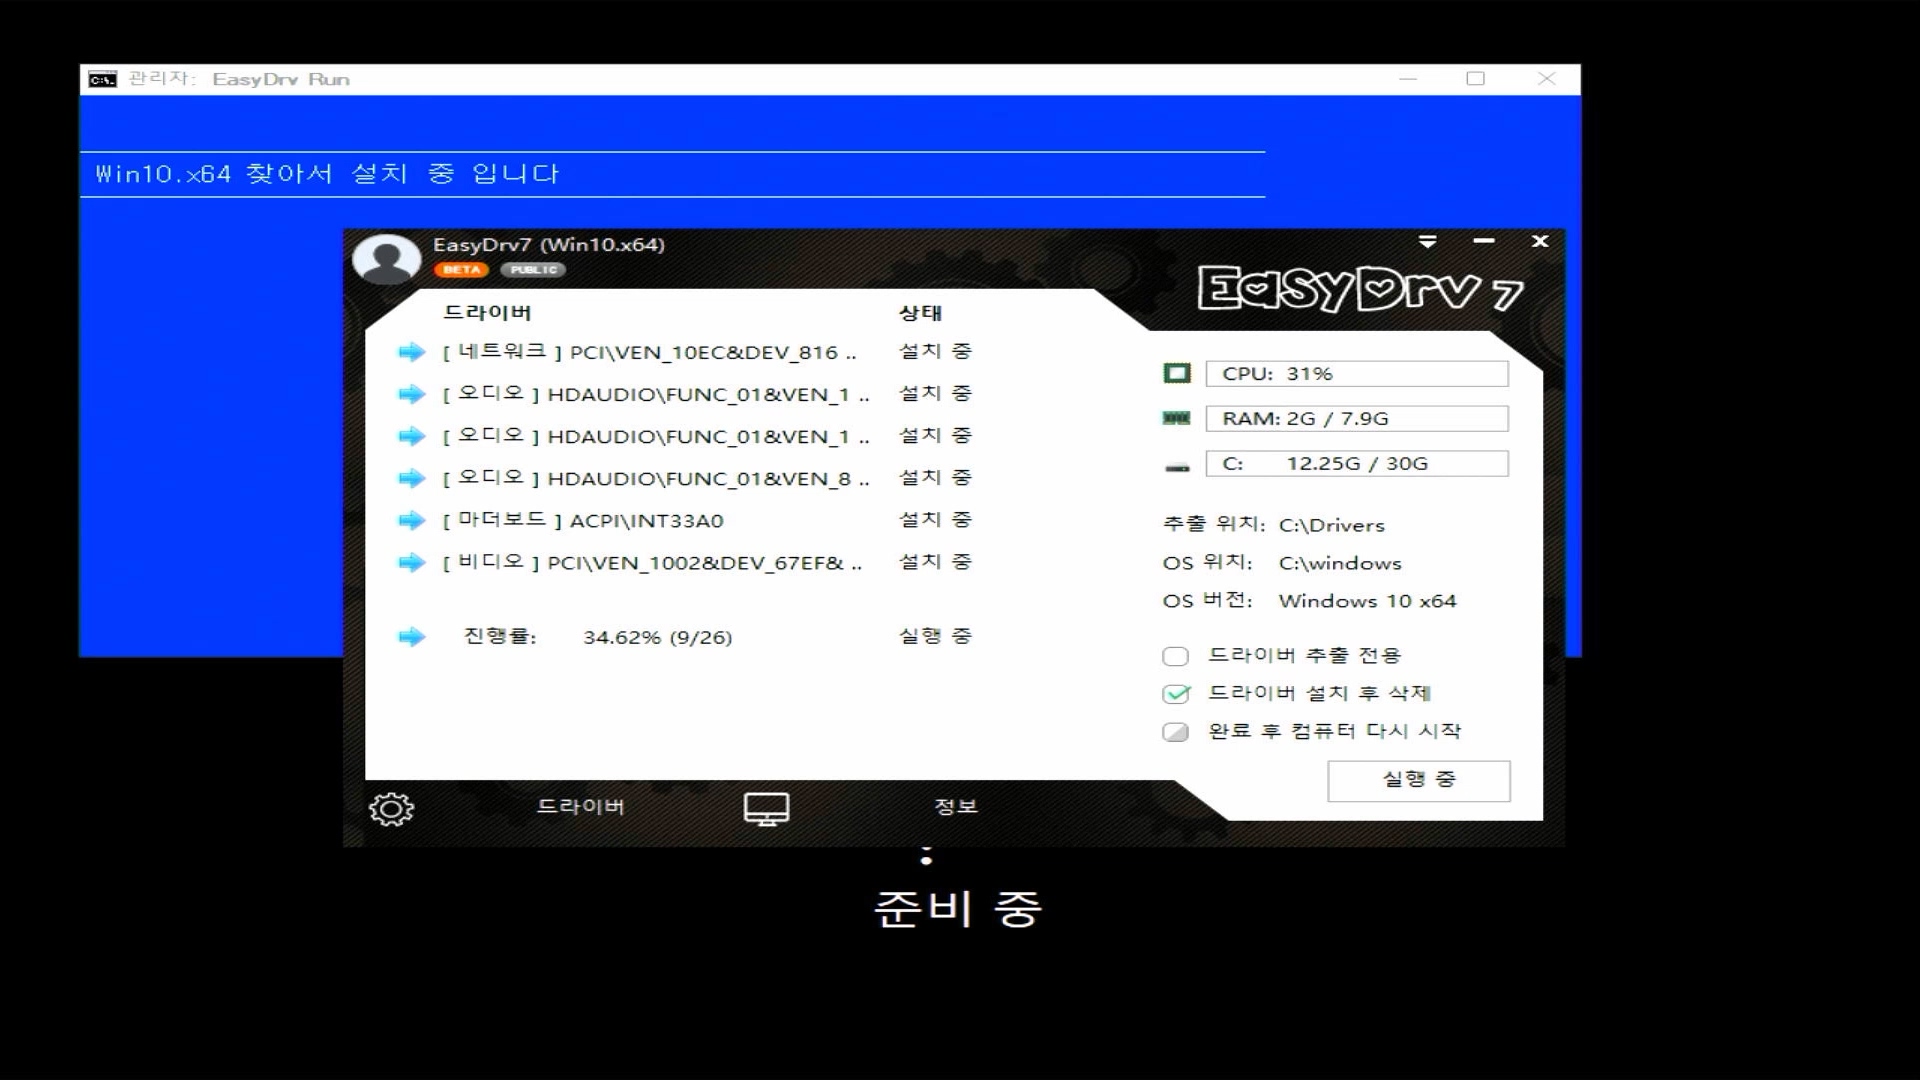Select the 마더보드 ACPI\INT33A0 row
The image size is (1920, 1080).
(583, 520)
